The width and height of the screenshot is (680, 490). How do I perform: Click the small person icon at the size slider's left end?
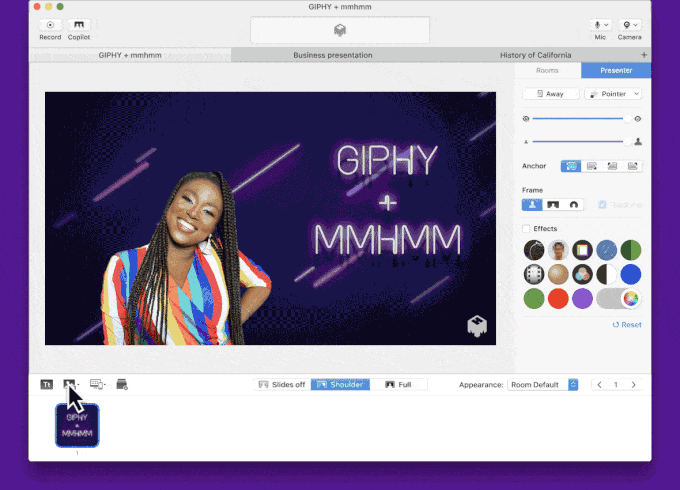click(526, 142)
